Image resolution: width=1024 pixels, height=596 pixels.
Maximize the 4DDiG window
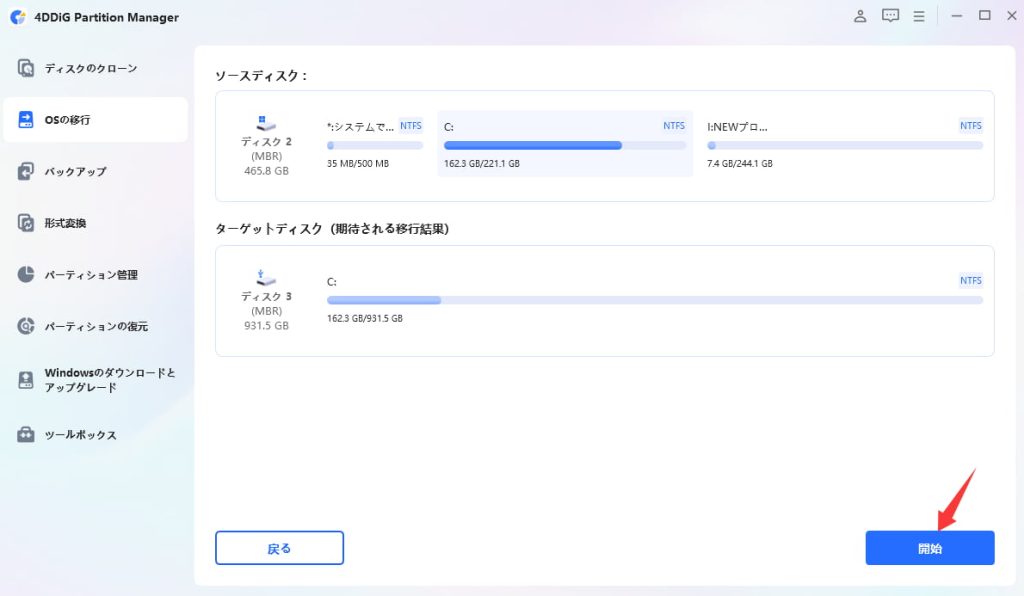(985, 16)
